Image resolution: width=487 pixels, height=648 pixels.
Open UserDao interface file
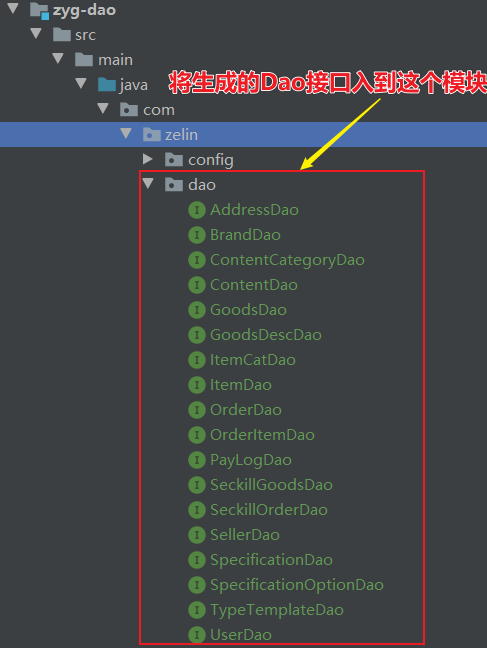pos(241,635)
